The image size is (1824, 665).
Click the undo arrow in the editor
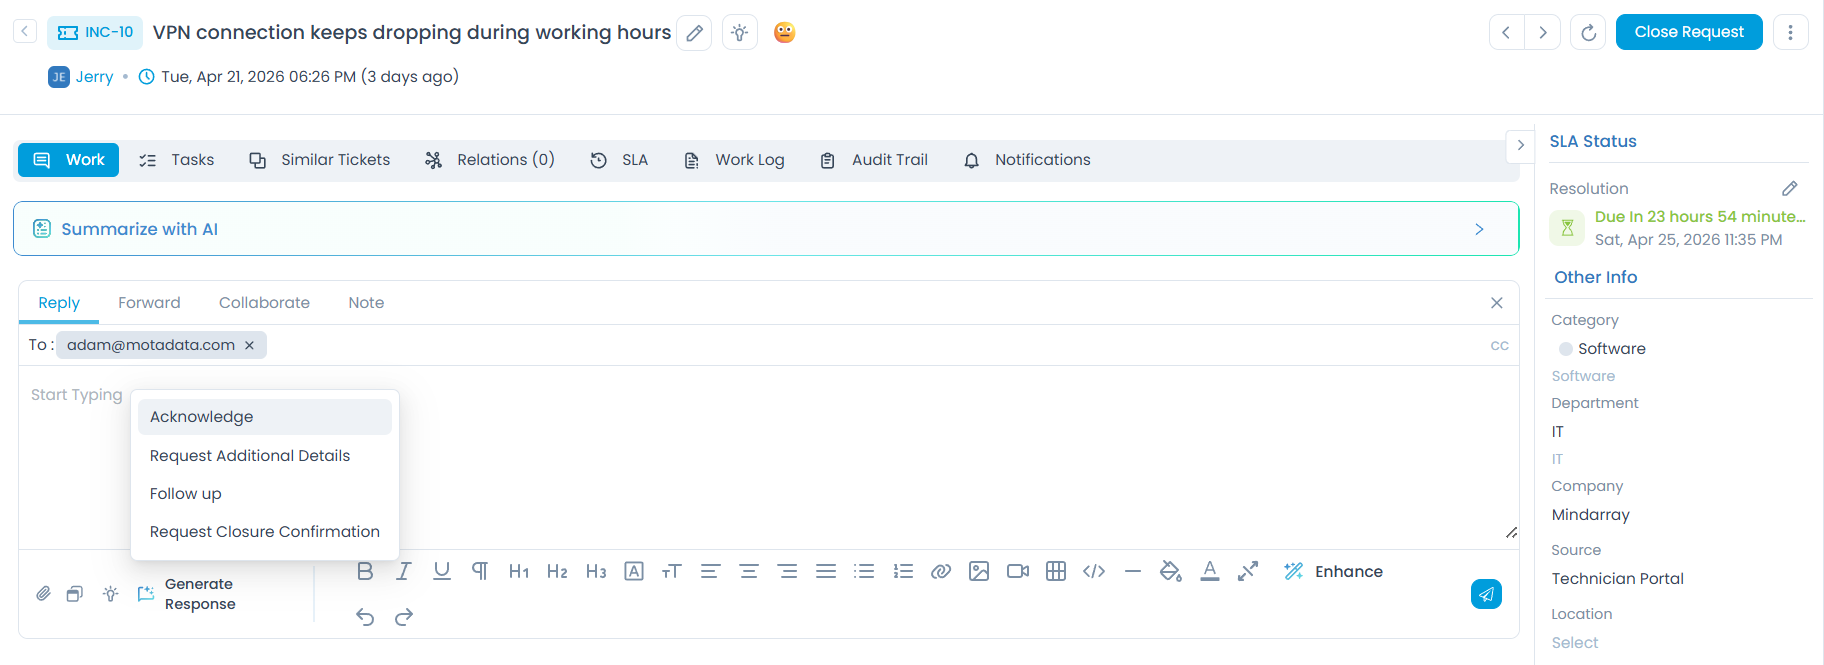pyautogui.click(x=365, y=617)
